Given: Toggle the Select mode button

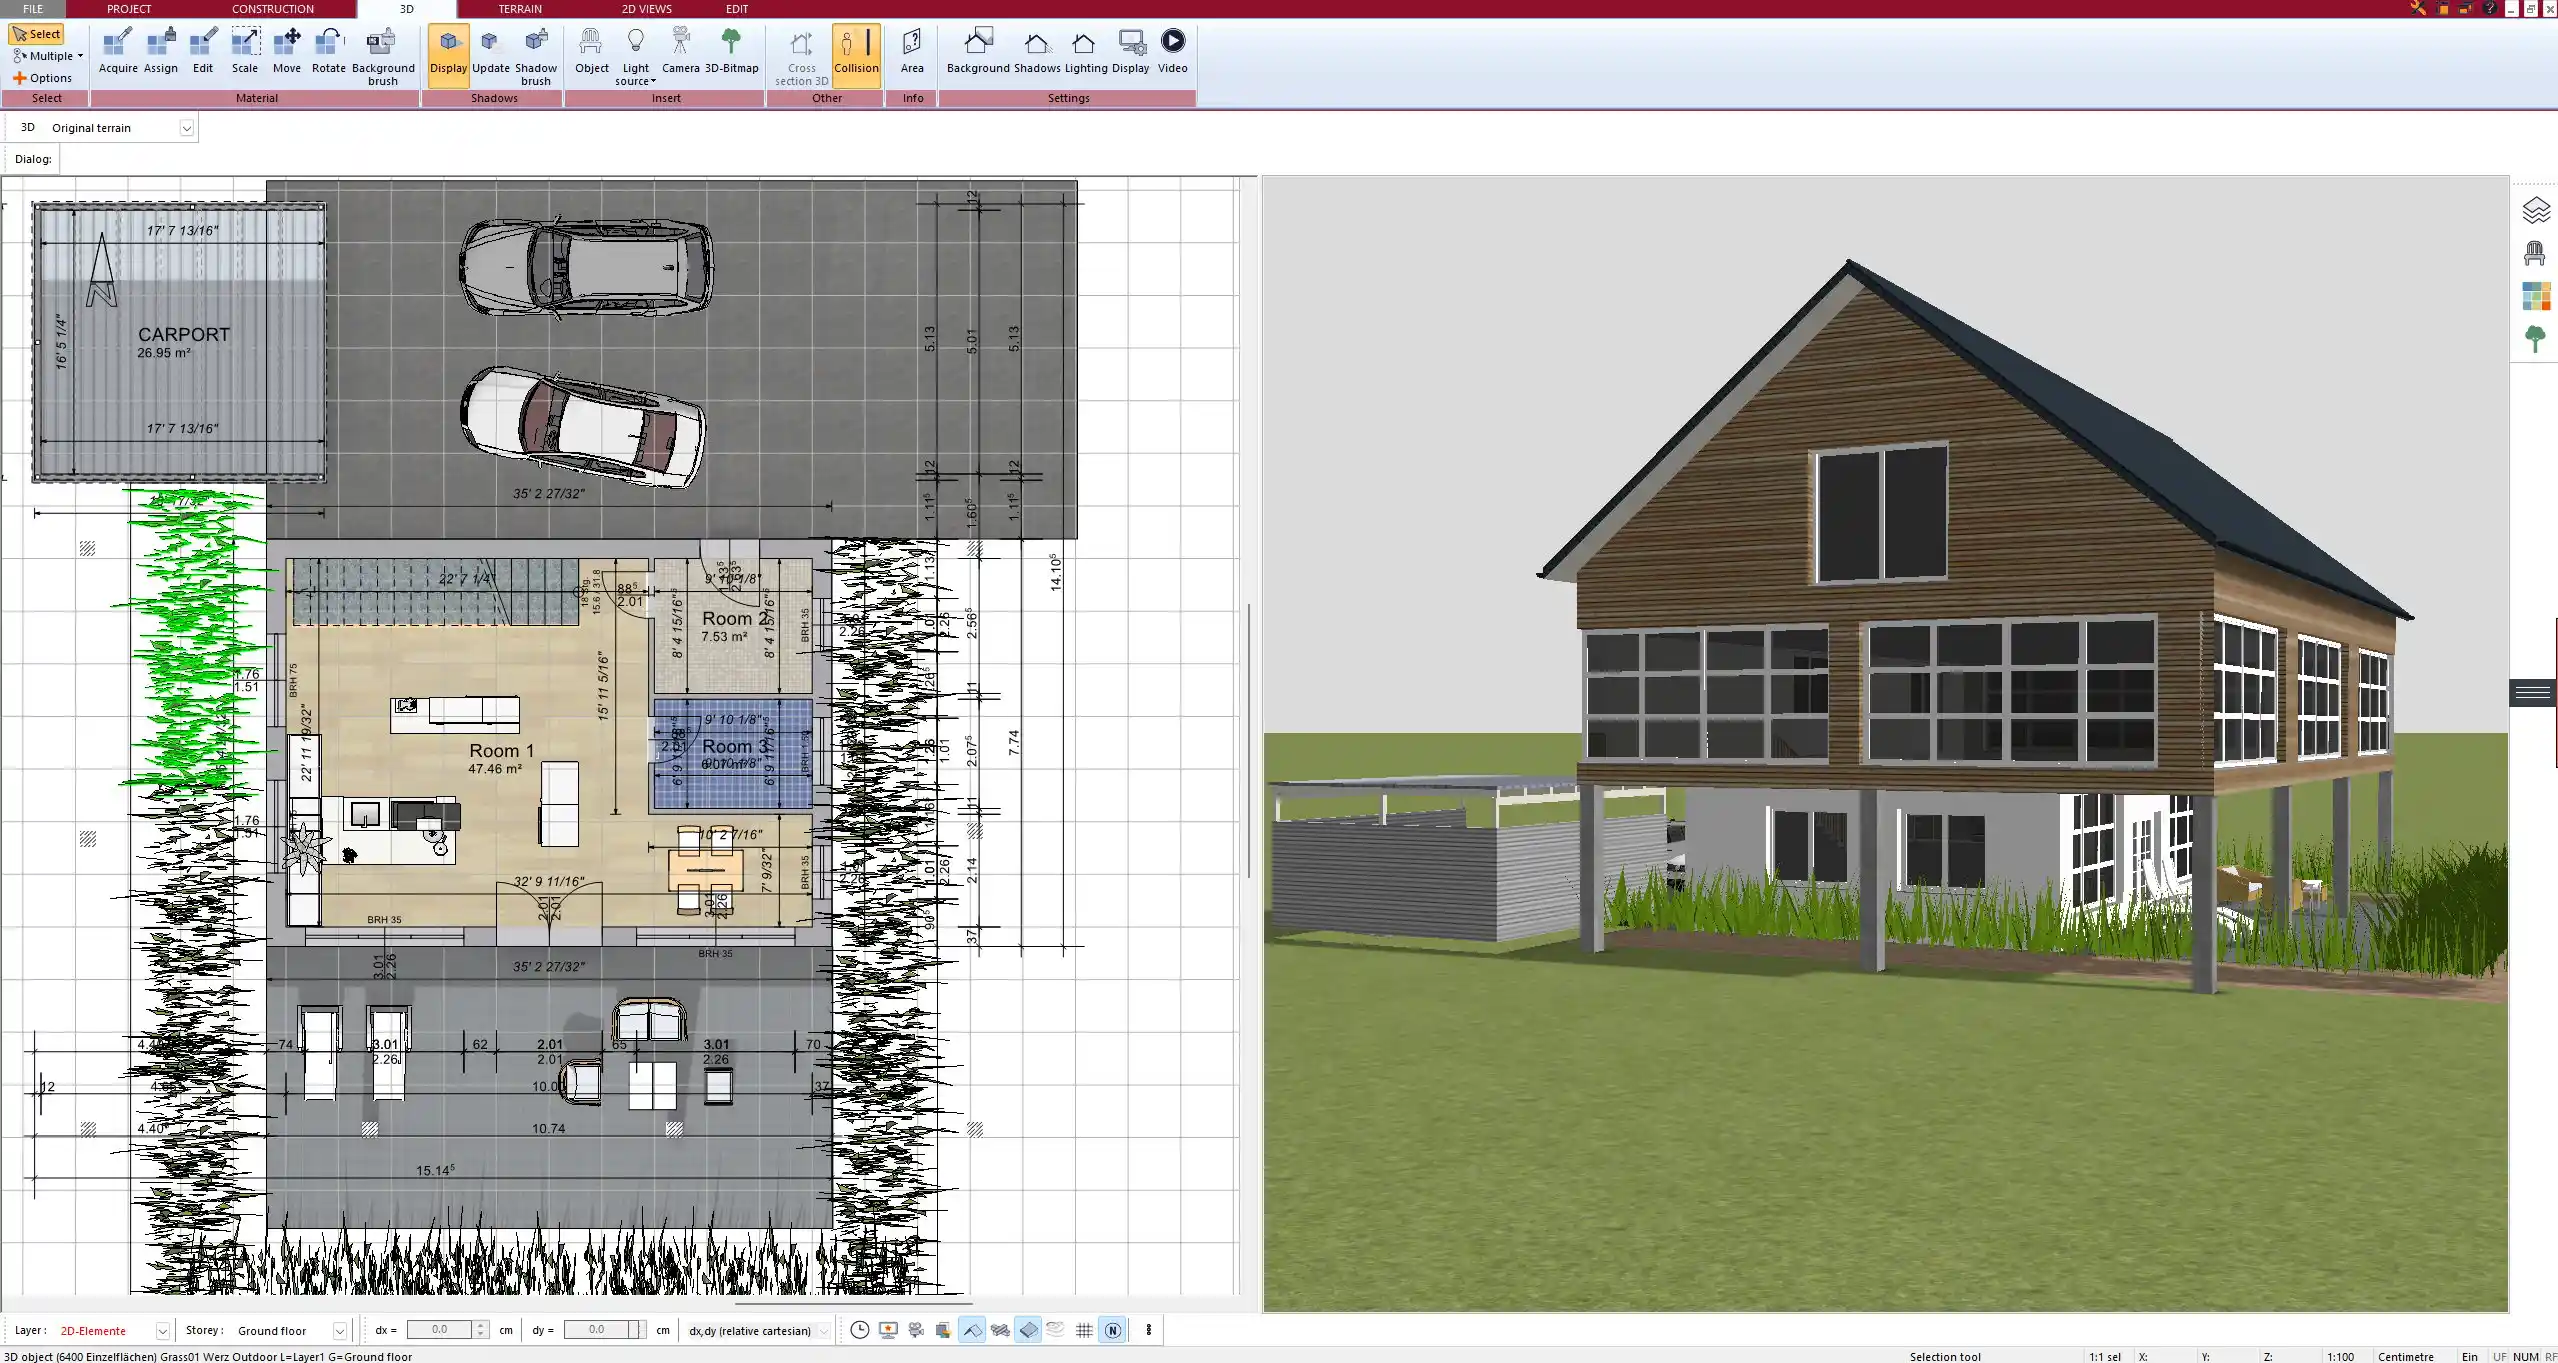Looking at the screenshot, I should (37, 34).
